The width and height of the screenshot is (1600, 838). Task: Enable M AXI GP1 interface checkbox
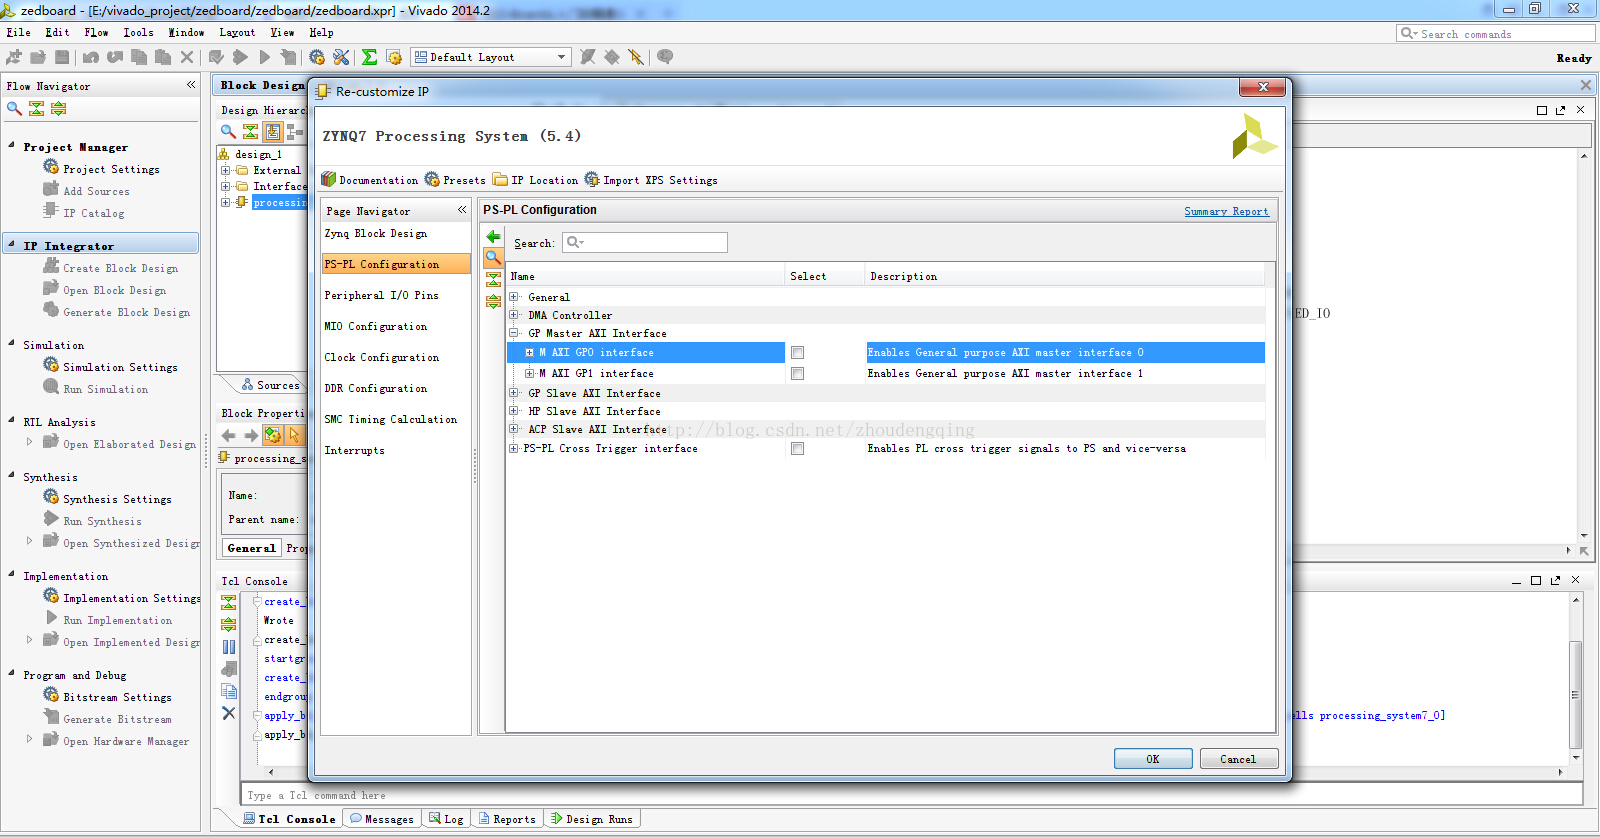pos(797,374)
